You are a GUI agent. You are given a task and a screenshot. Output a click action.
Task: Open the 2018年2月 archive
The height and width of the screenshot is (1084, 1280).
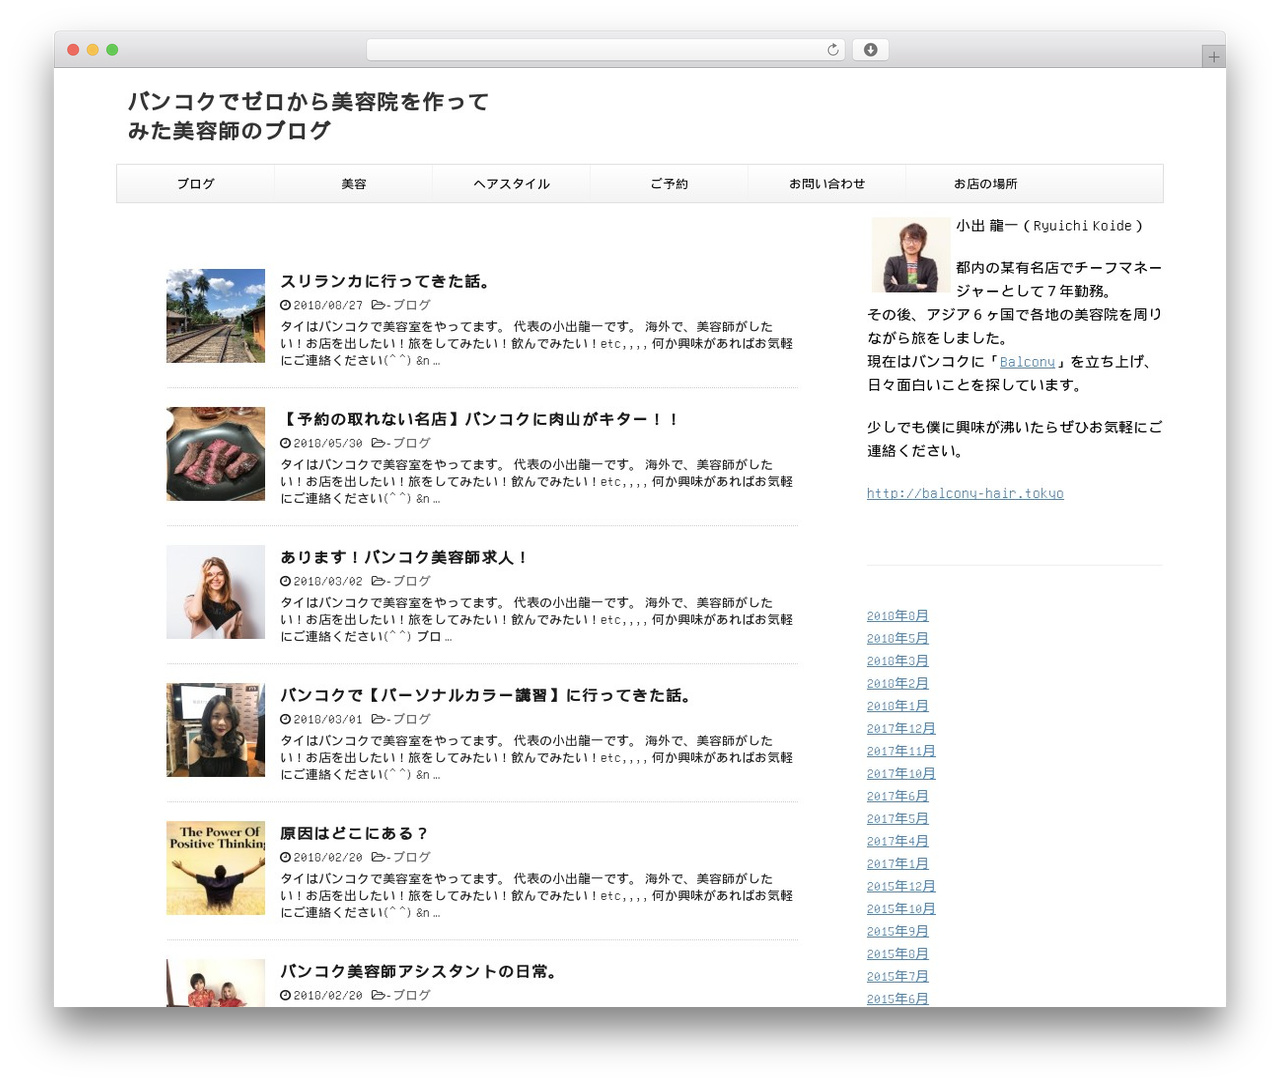[898, 683]
